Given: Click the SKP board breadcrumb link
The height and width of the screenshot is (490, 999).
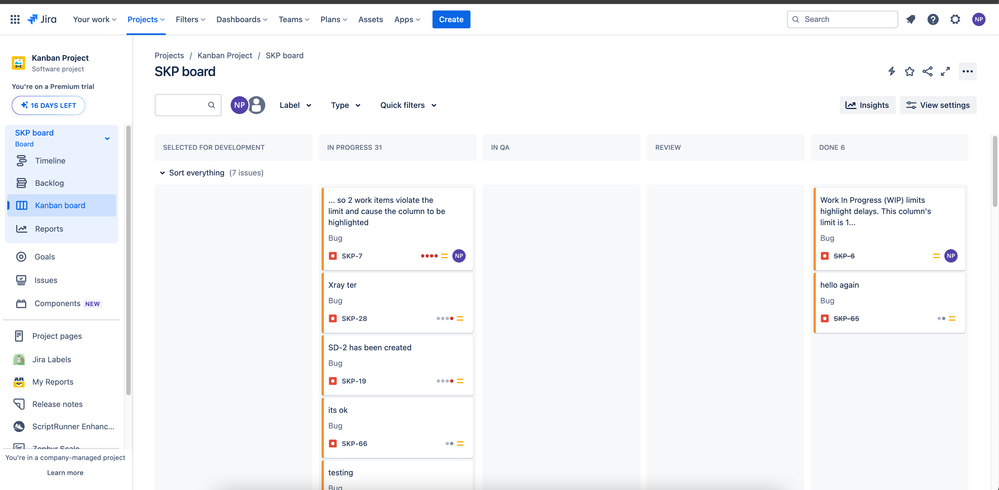Looking at the screenshot, I should [x=284, y=55].
